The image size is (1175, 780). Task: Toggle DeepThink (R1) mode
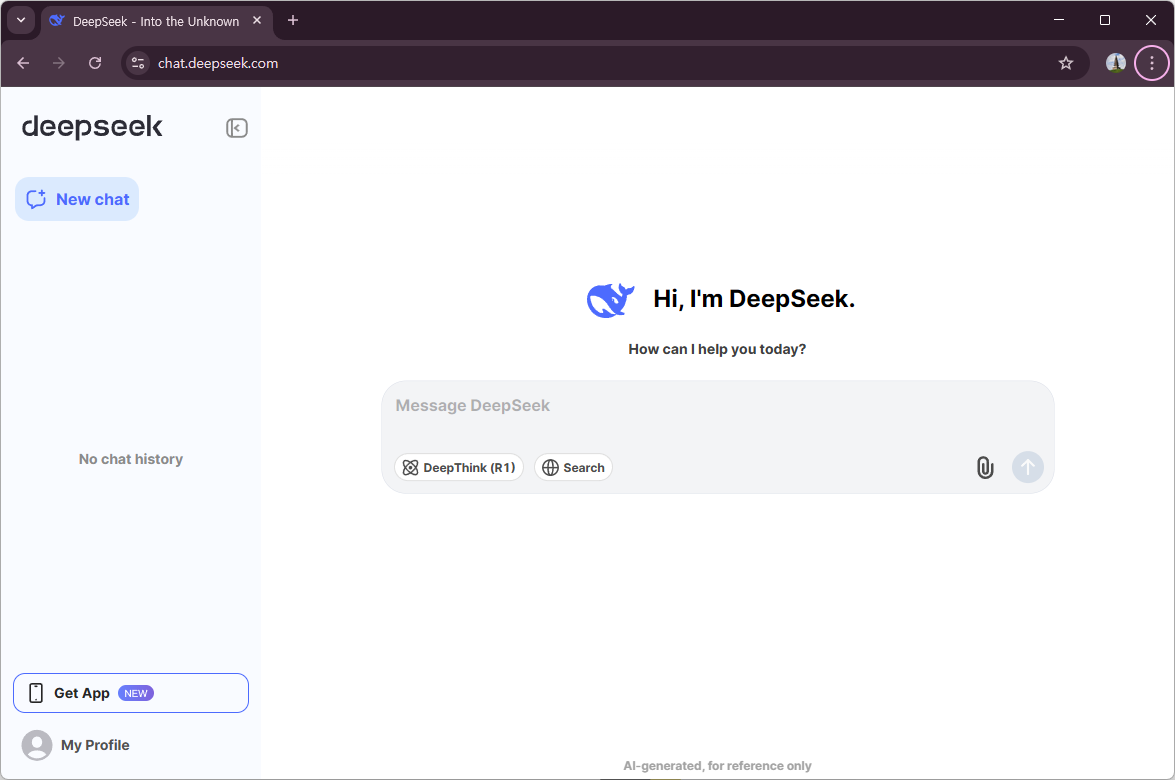pyautogui.click(x=459, y=468)
